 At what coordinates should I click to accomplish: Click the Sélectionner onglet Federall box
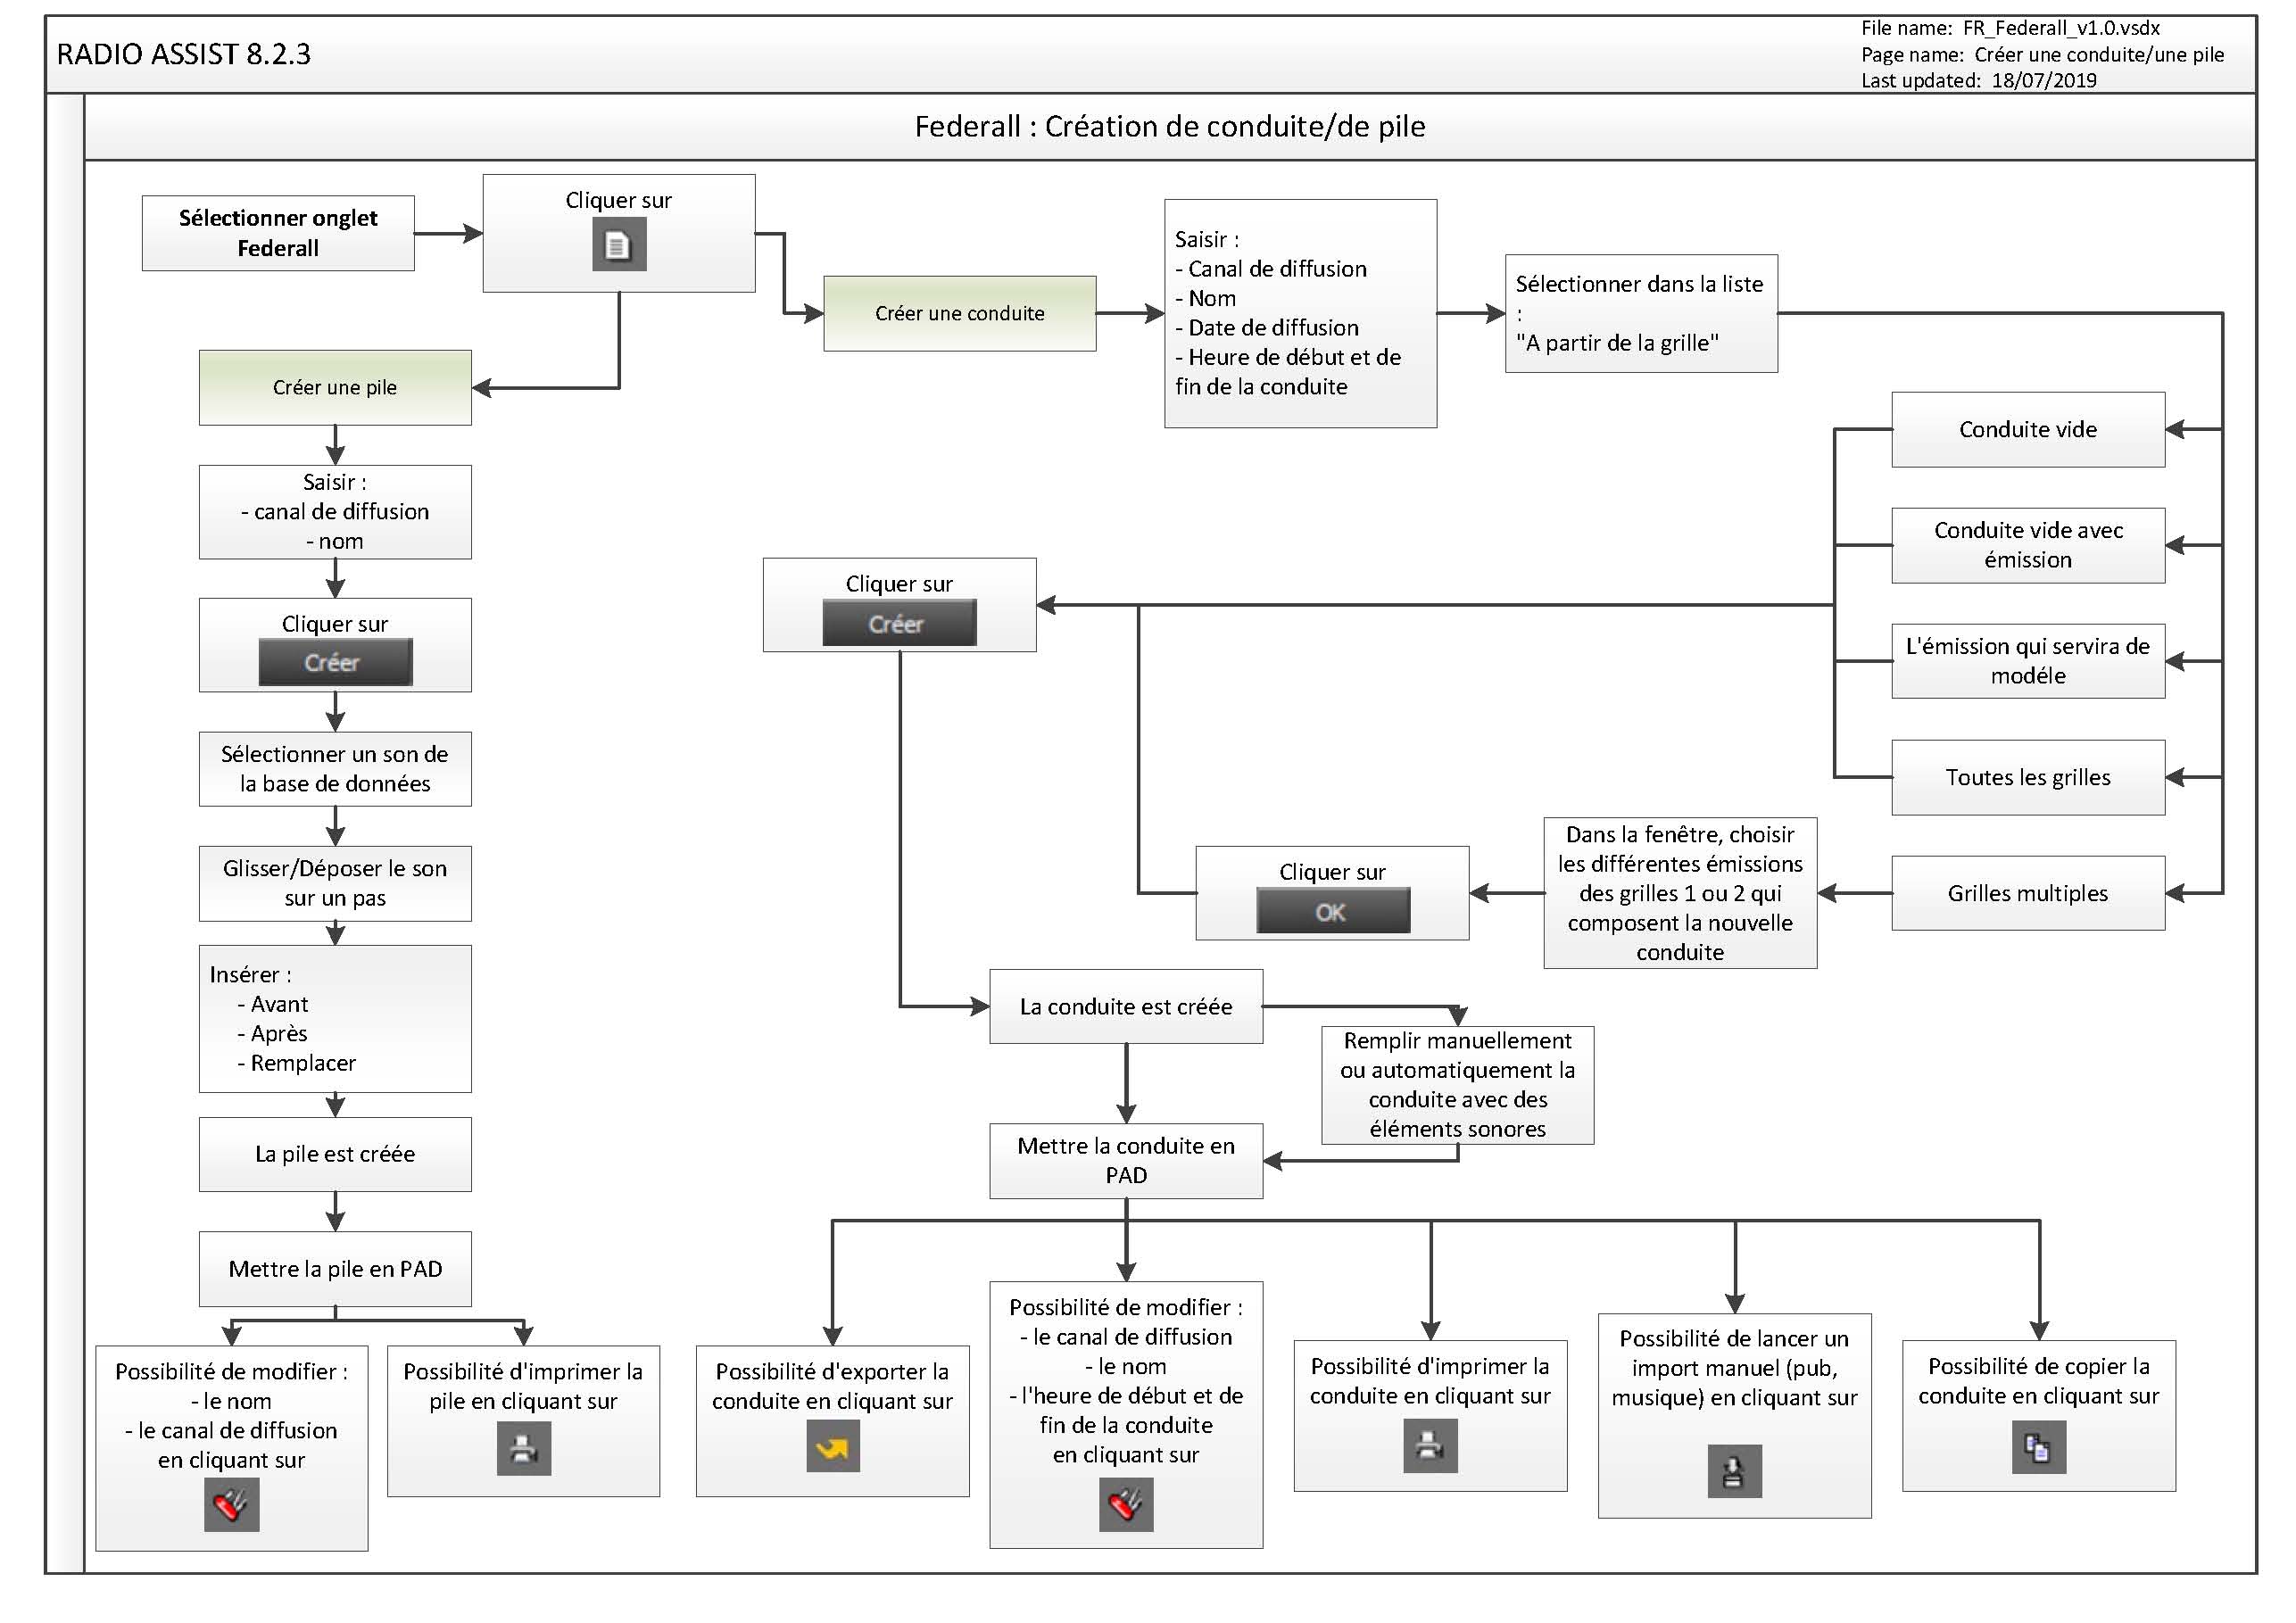click(278, 233)
